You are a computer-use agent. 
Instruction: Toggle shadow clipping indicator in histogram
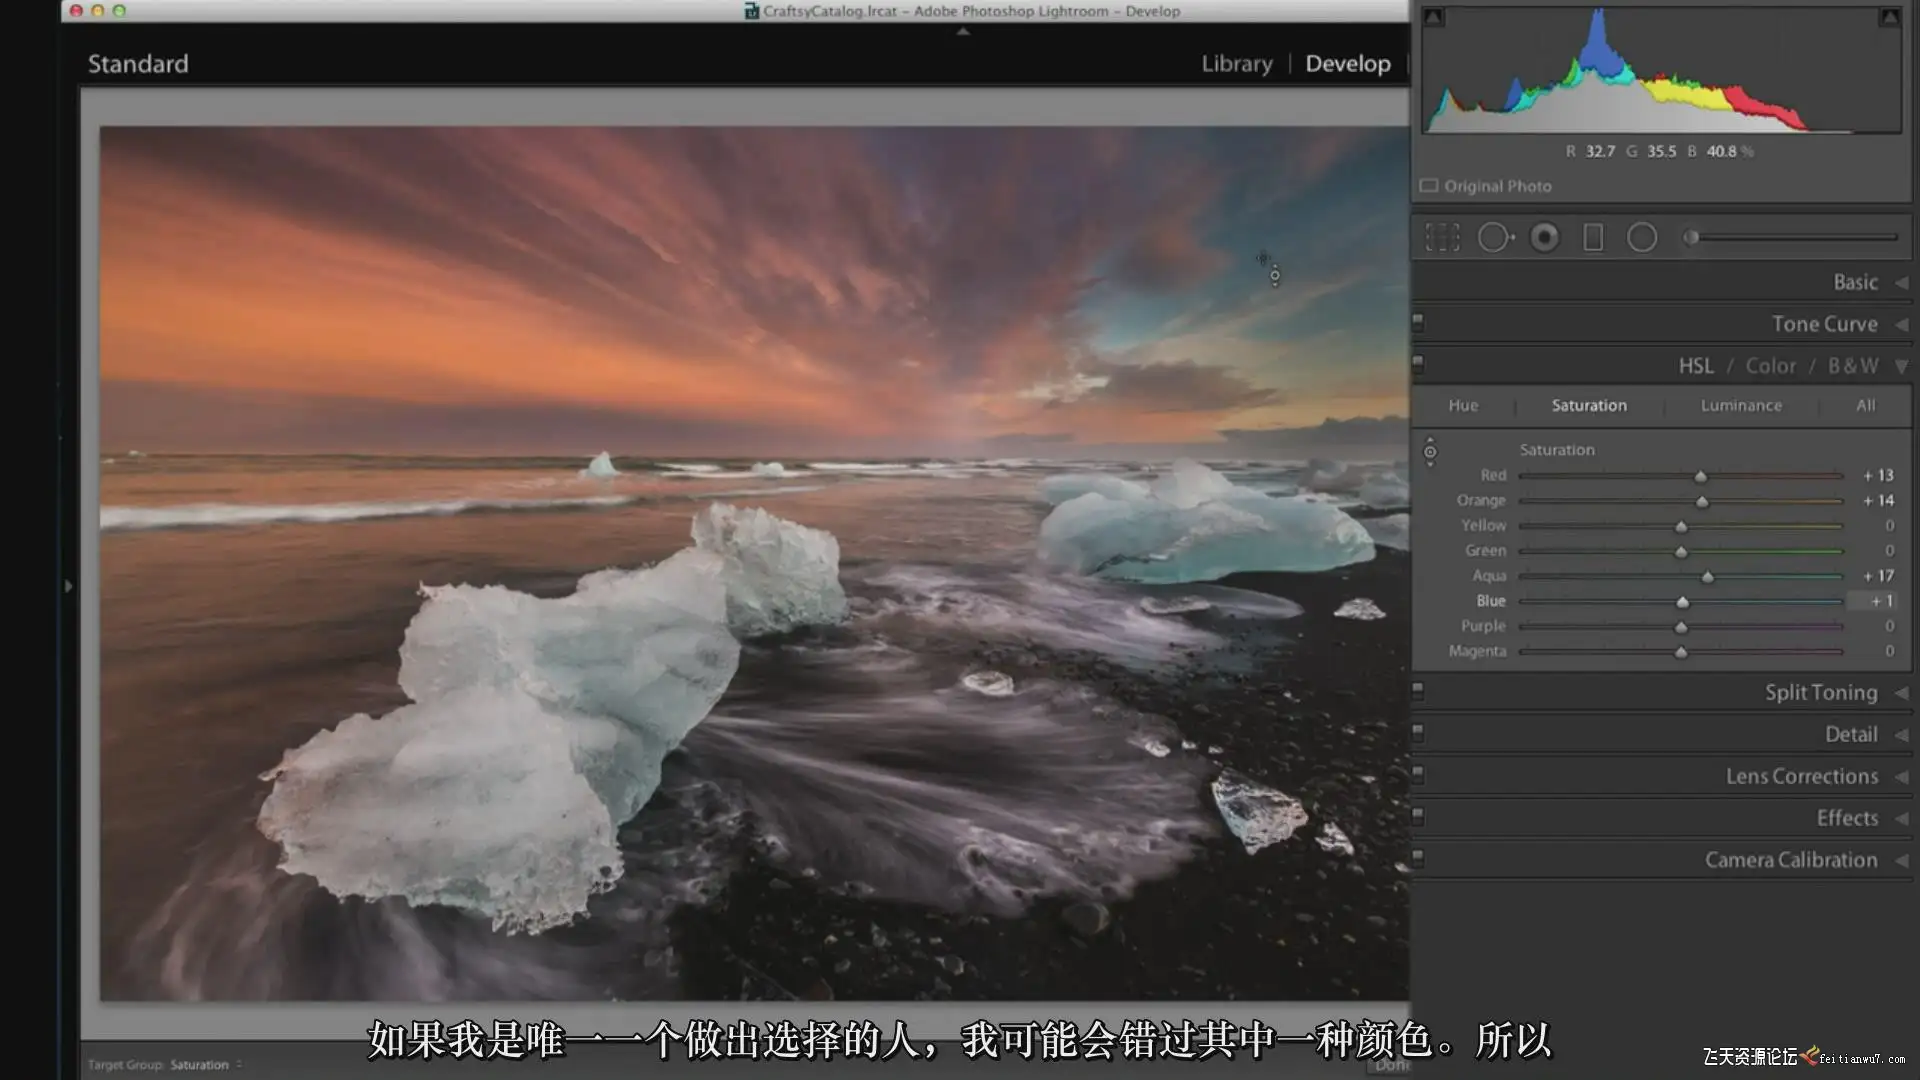[x=1433, y=17]
